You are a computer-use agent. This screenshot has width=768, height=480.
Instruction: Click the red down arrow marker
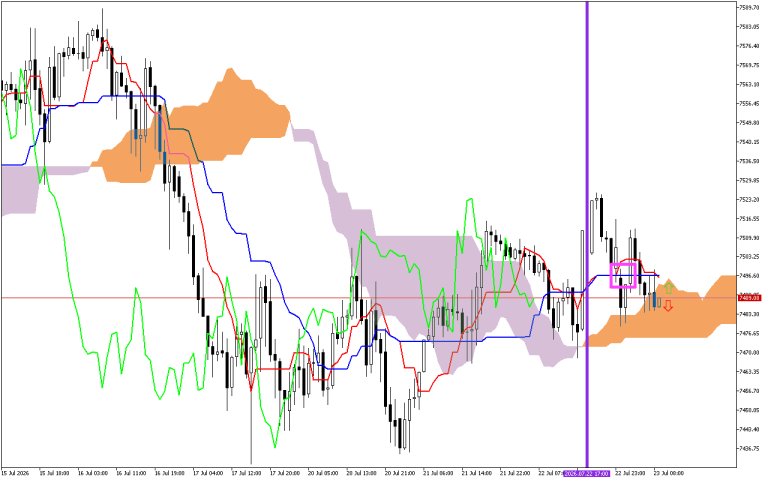point(668,306)
